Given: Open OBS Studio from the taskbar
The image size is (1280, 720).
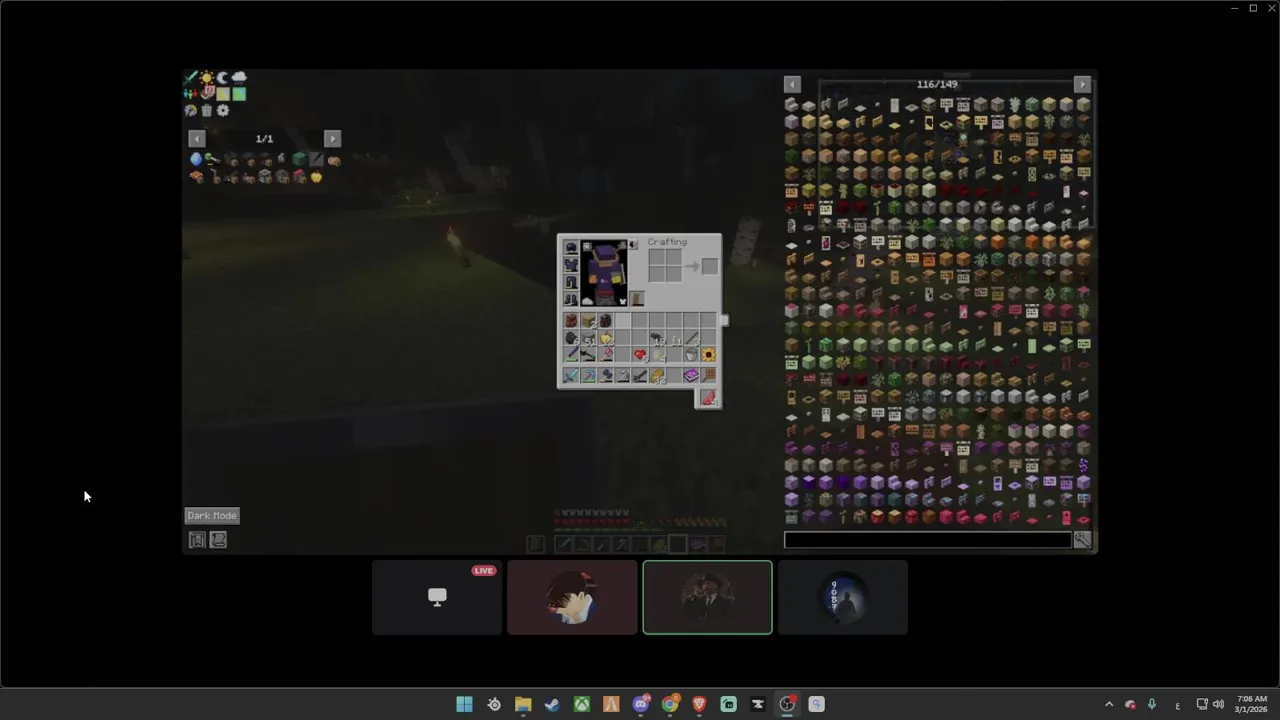Looking at the screenshot, I should point(787,704).
